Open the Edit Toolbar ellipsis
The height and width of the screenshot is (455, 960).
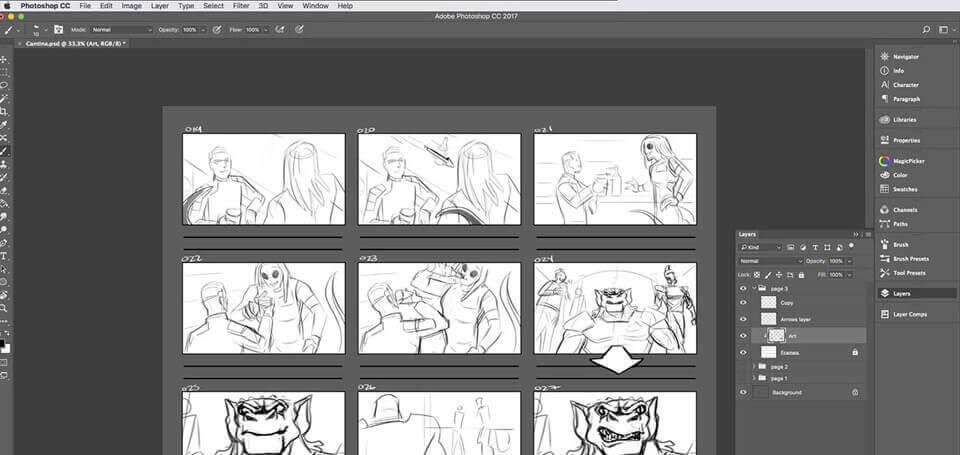point(4,320)
